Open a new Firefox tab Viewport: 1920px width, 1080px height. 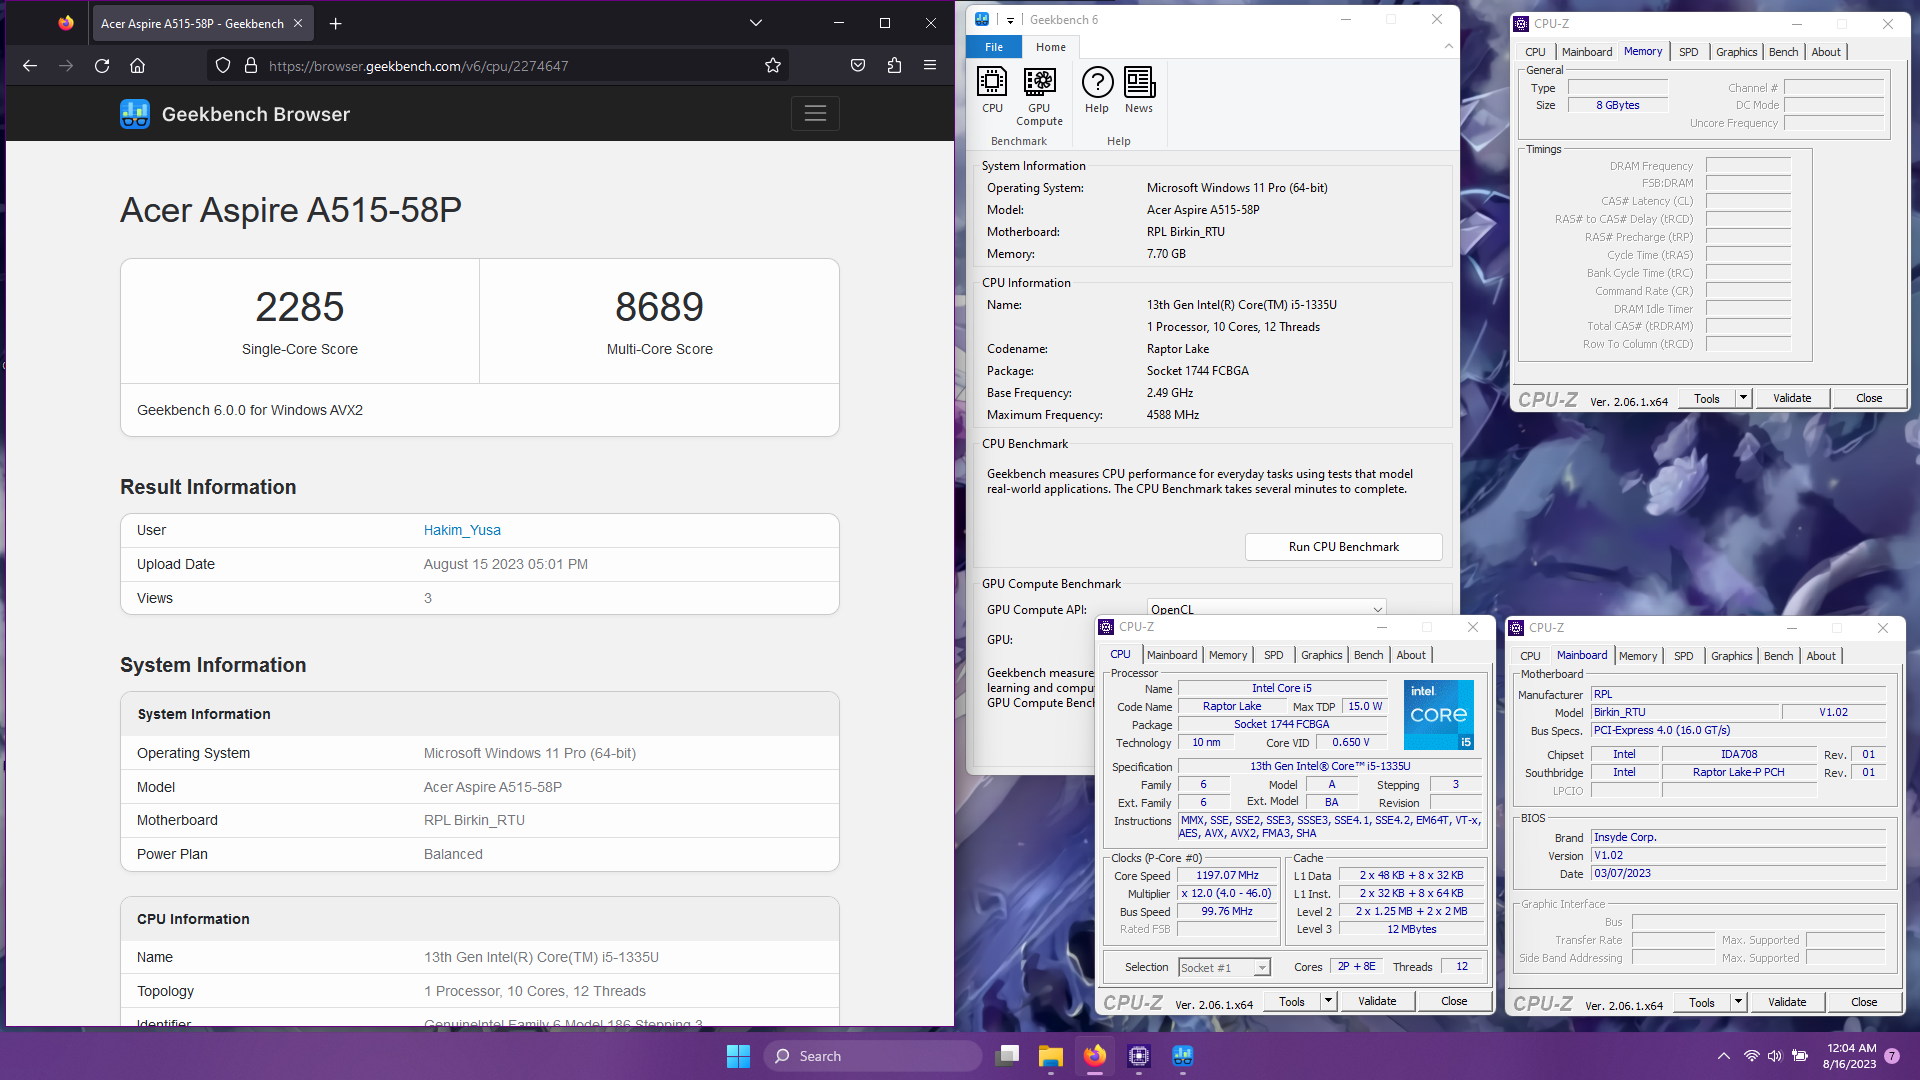coord(336,23)
